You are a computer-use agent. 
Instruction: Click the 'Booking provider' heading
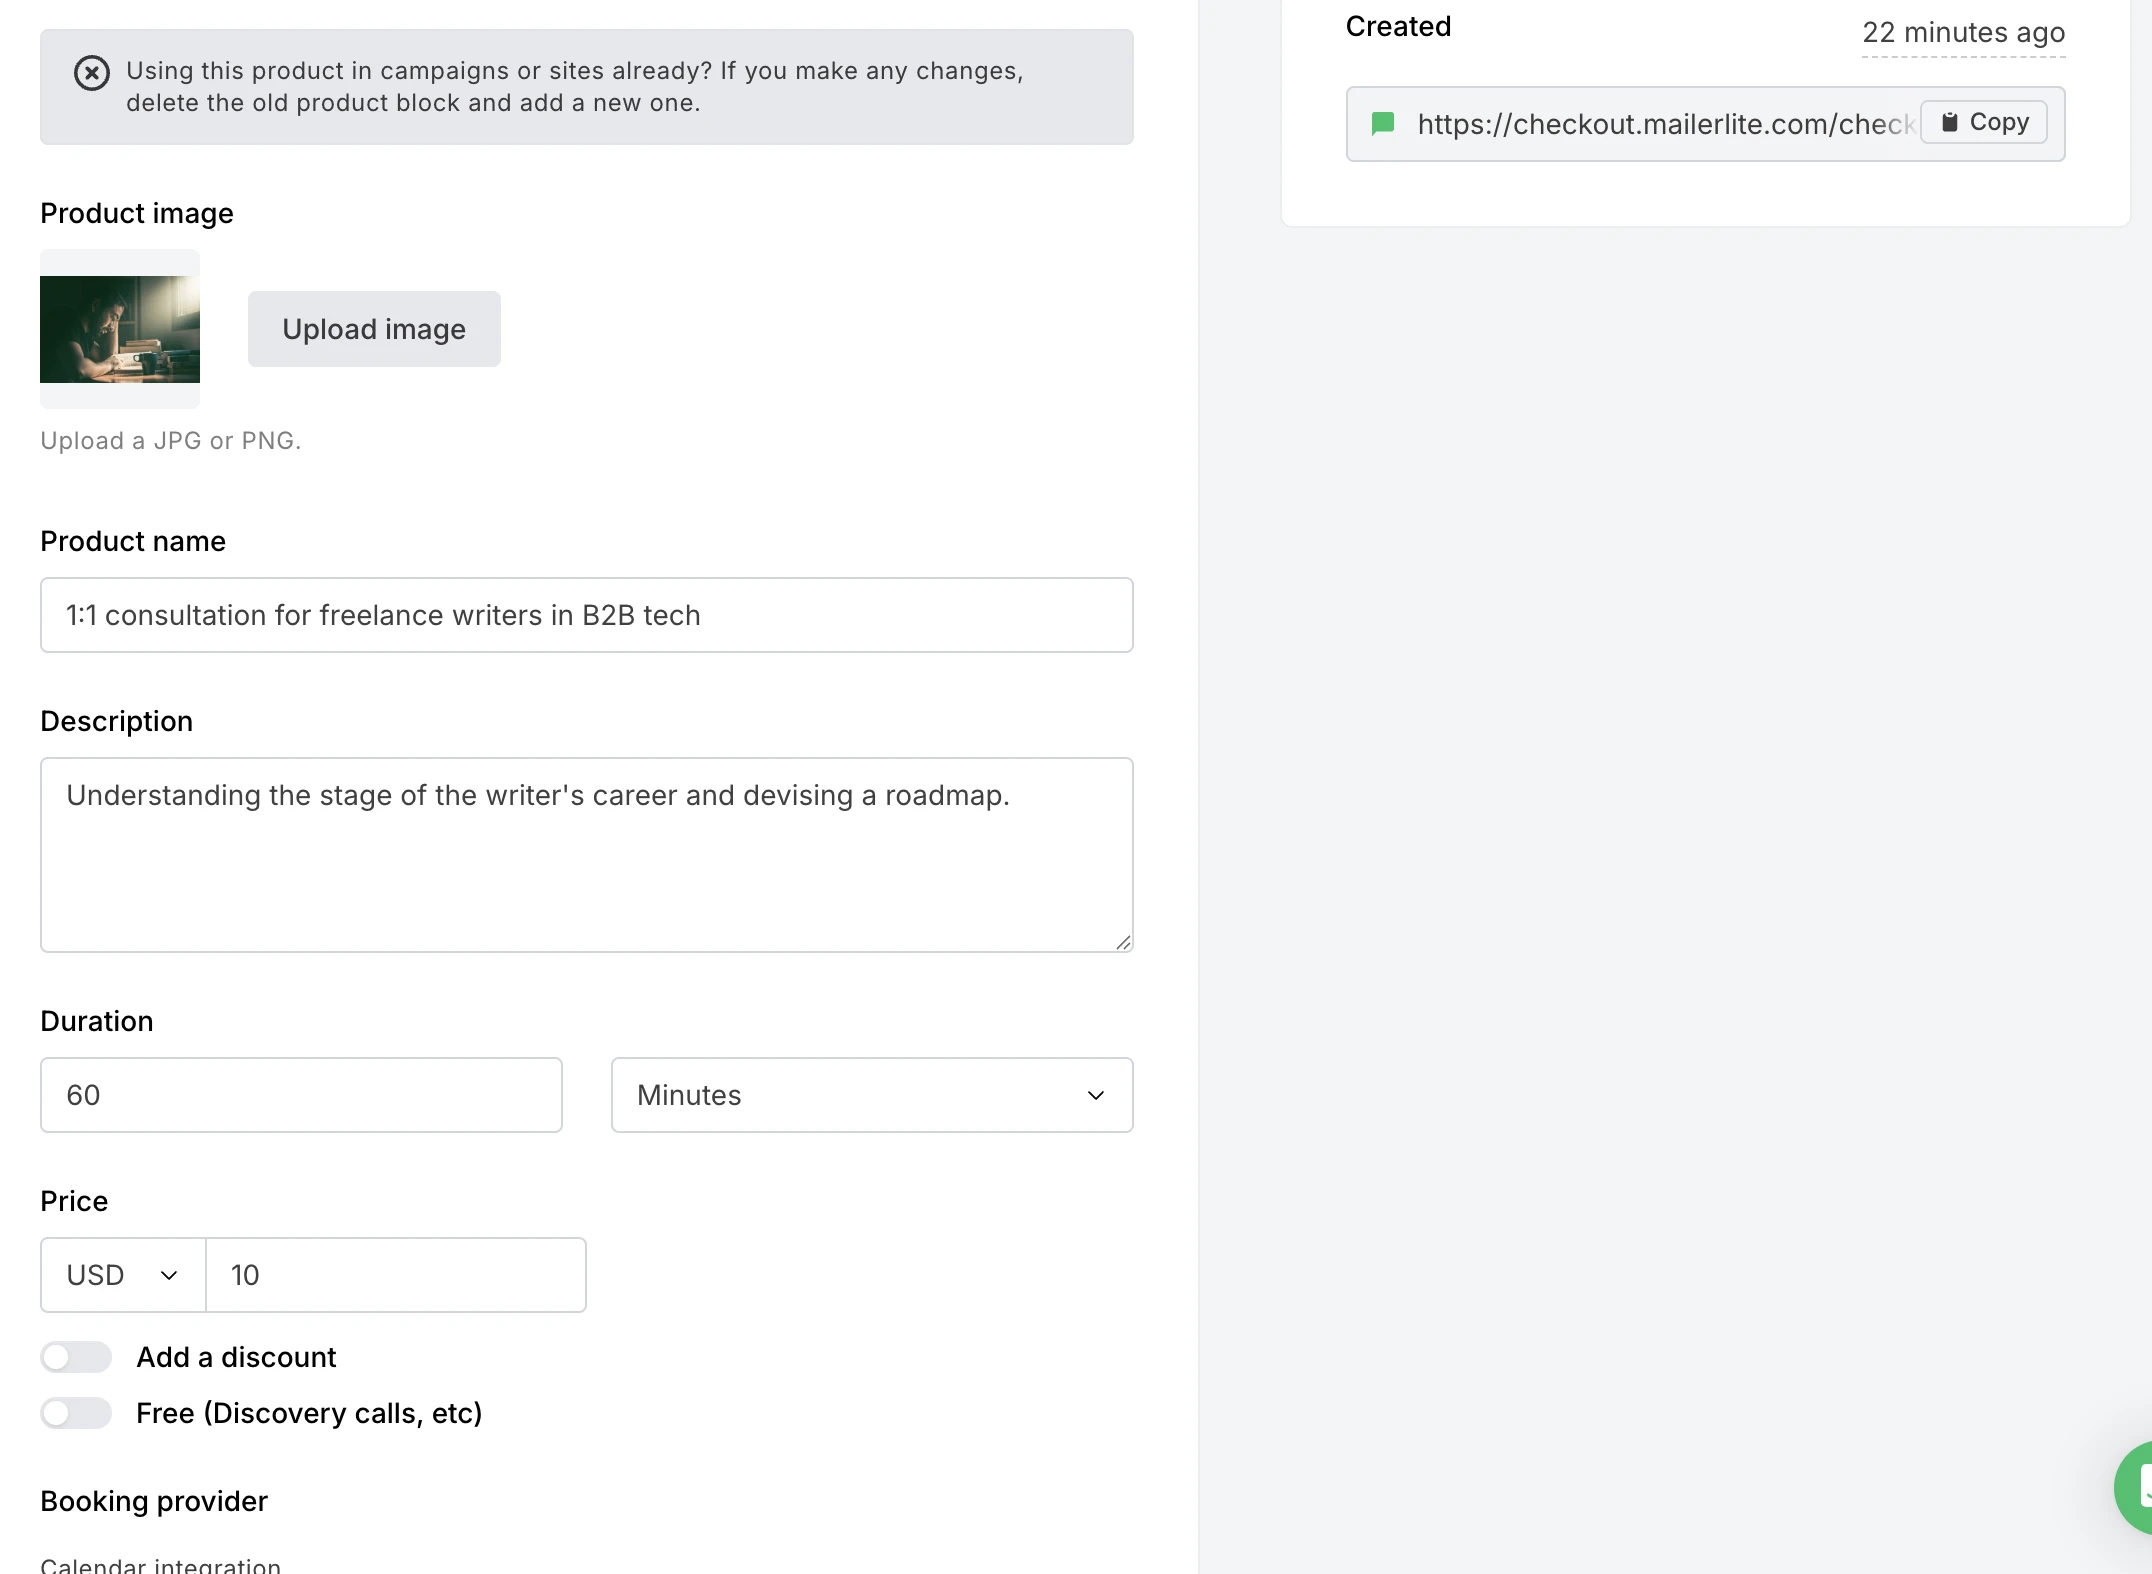154,1501
